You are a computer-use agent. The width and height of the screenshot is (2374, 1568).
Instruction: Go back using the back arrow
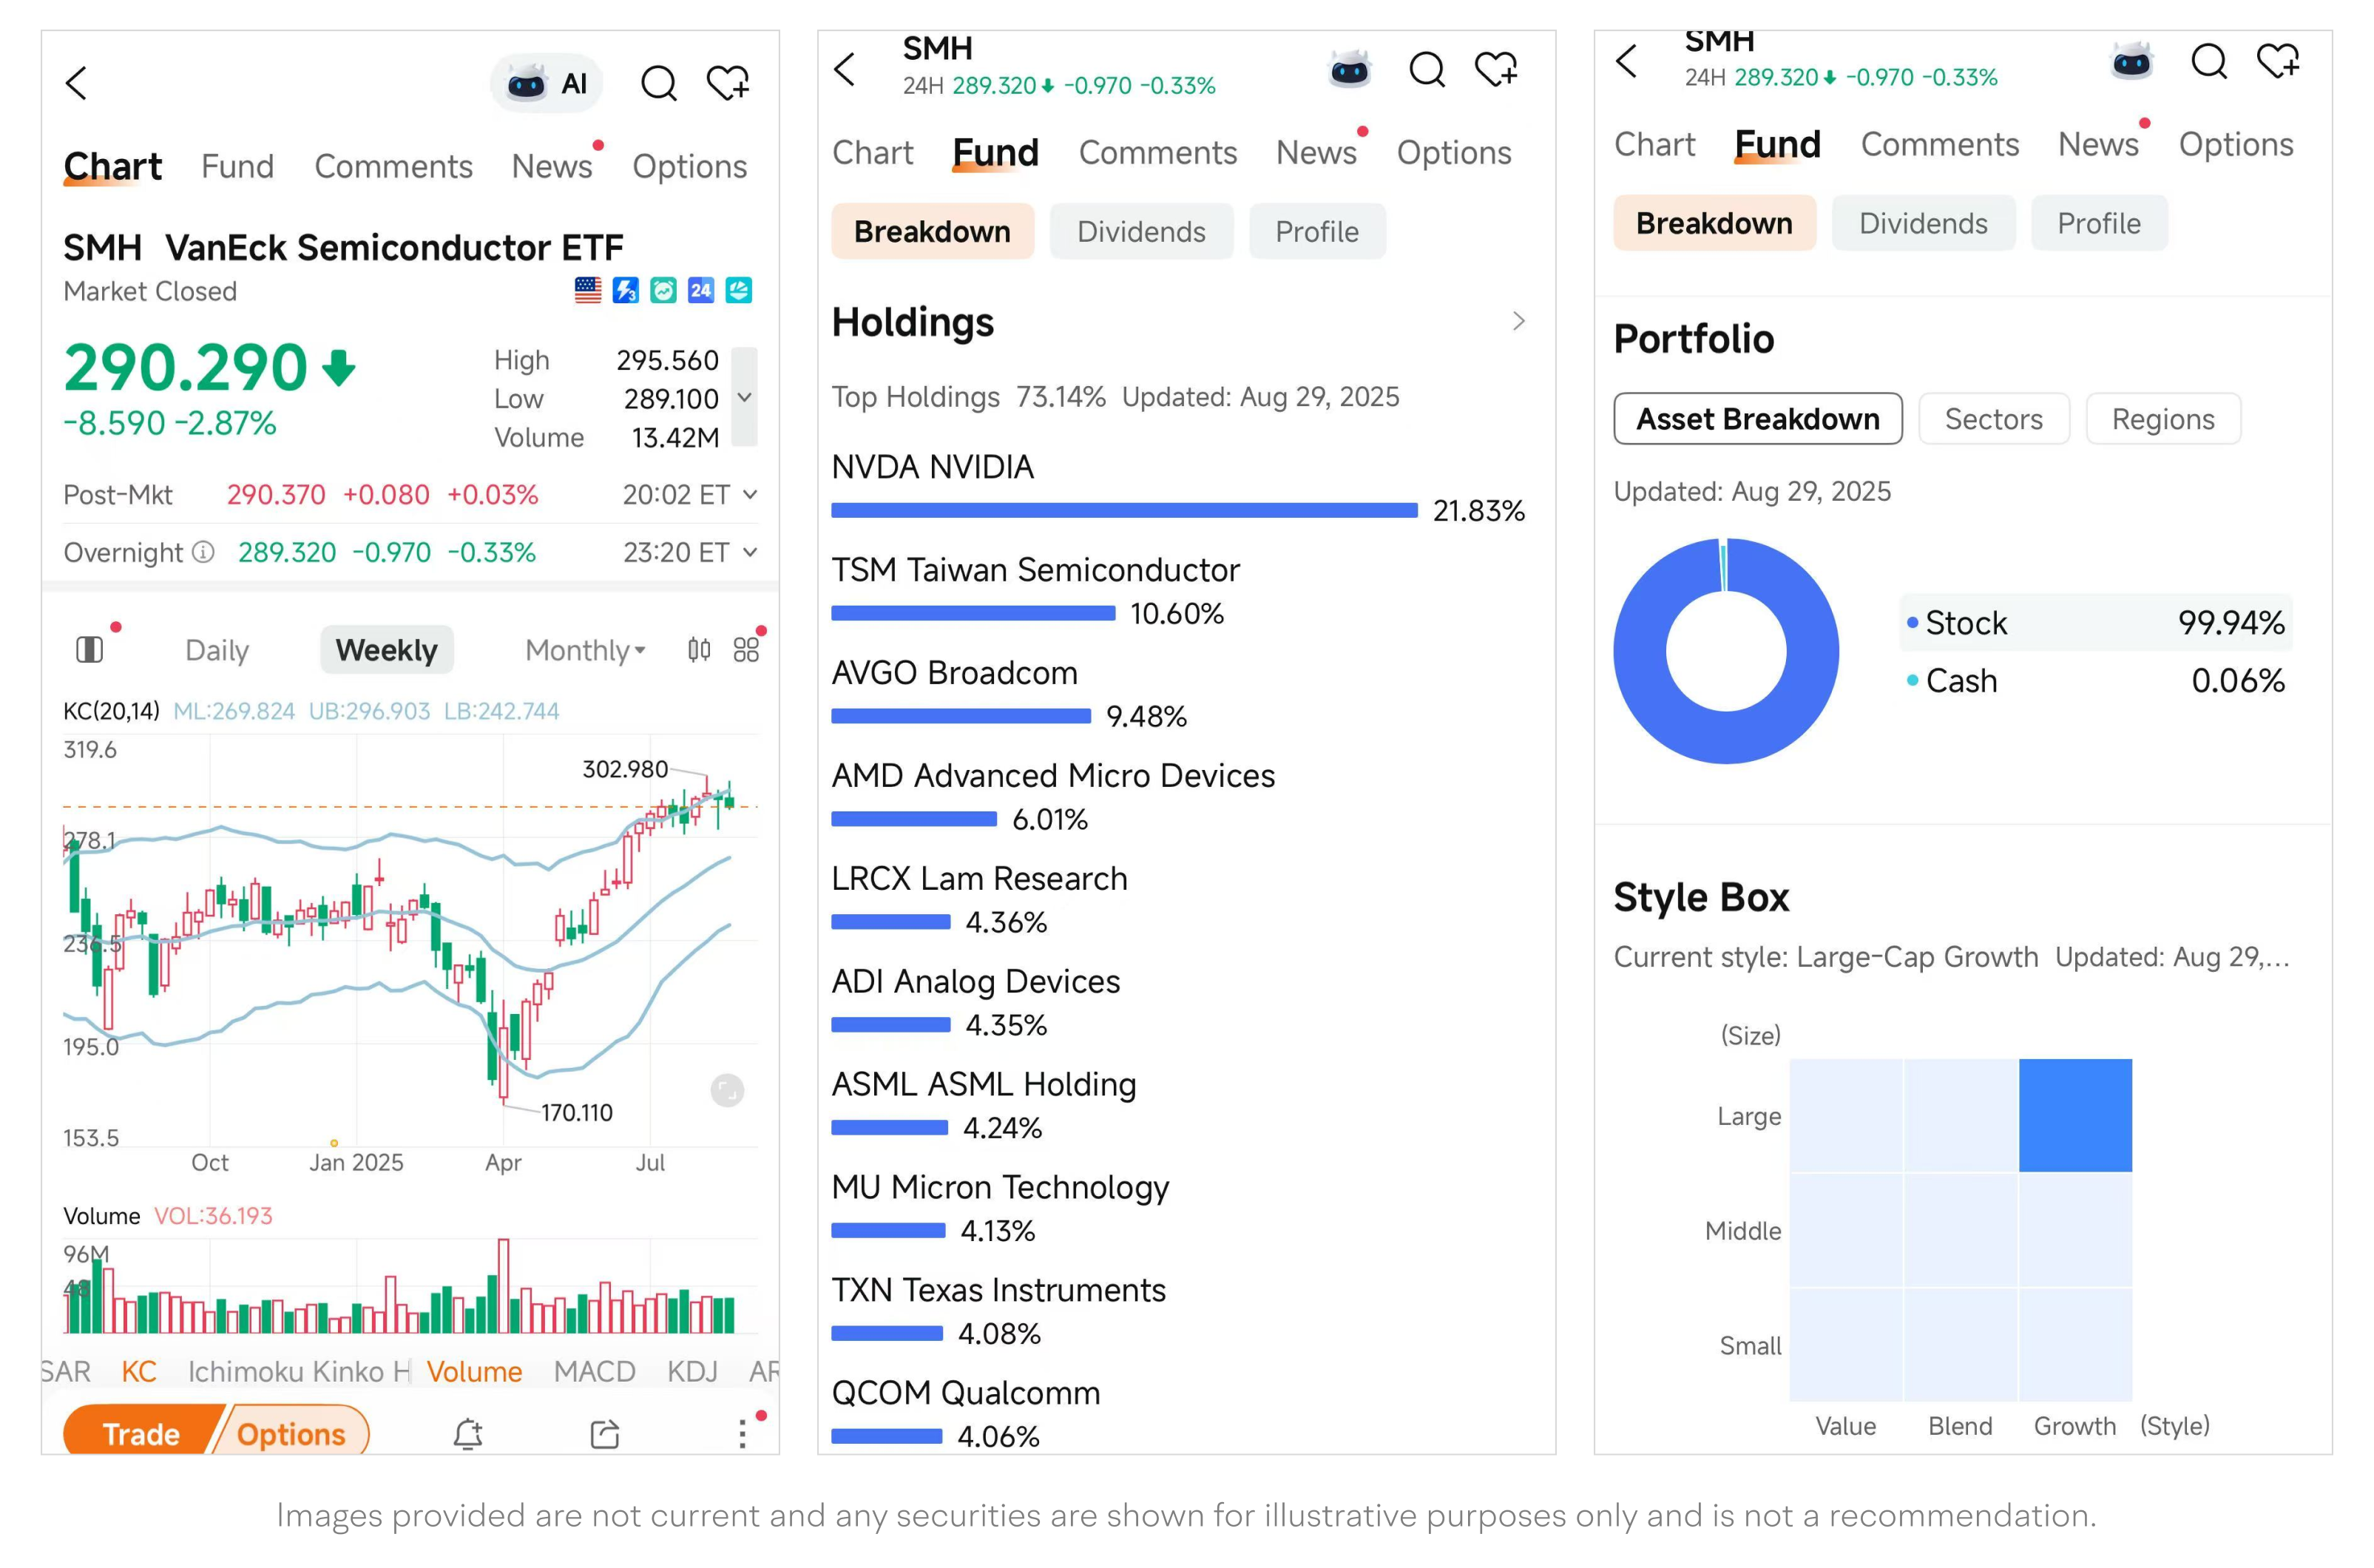pyautogui.click(x=77, y=83)
